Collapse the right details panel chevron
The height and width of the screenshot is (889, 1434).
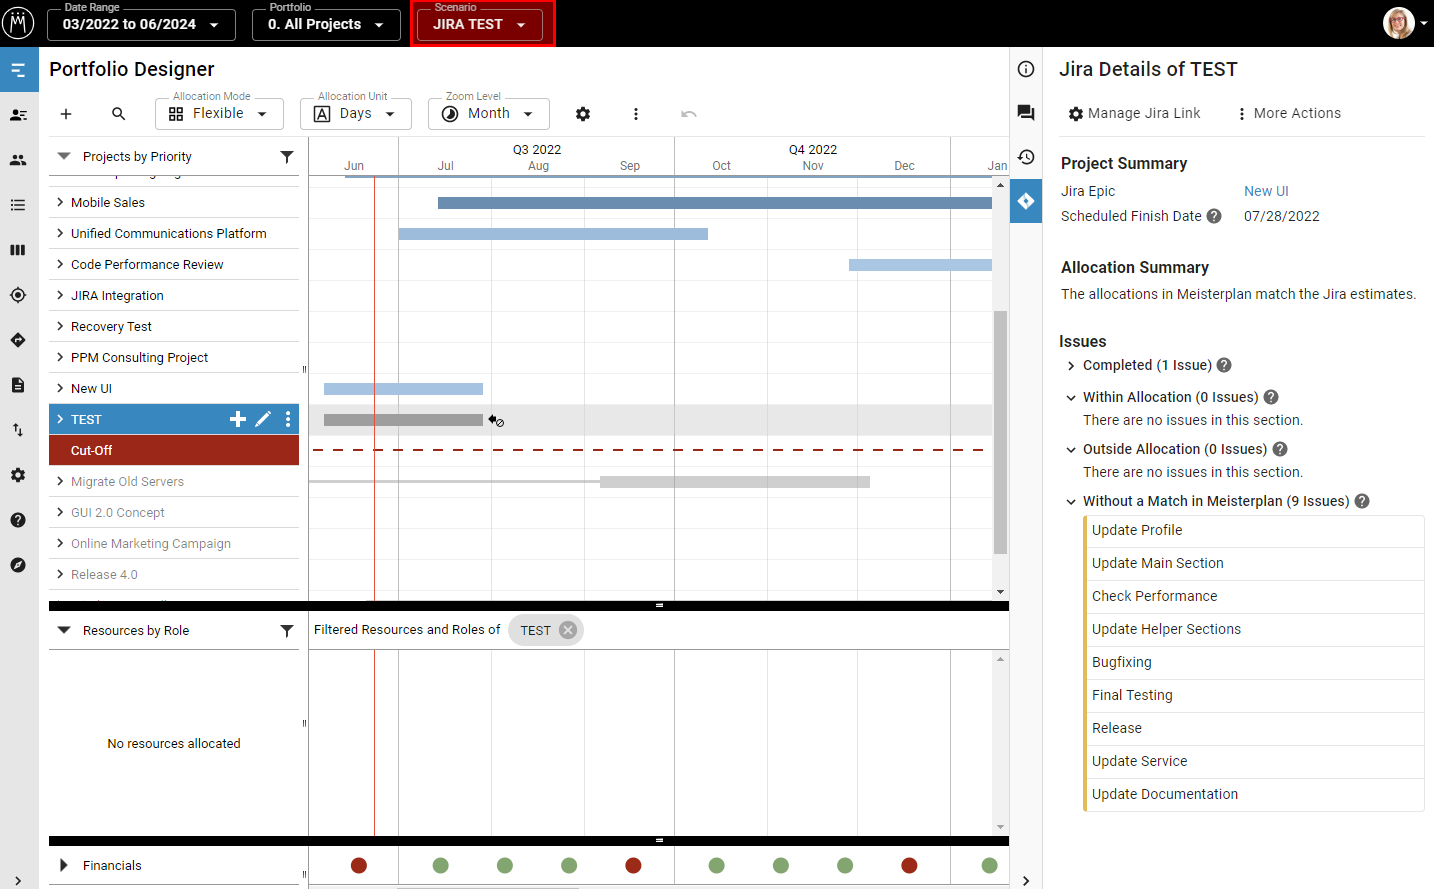[1026, 880]
